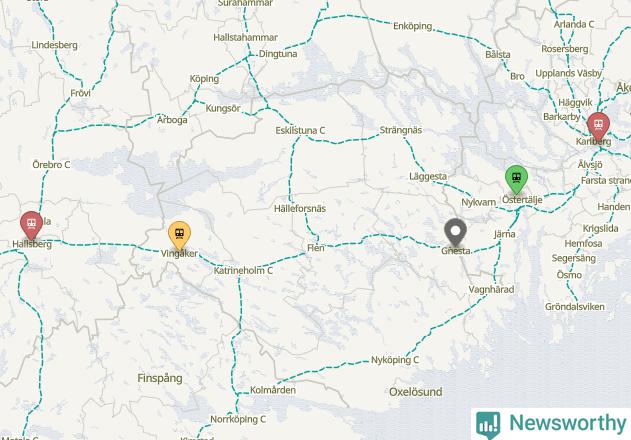Click the Arlanda C station label

pos(574,24)
